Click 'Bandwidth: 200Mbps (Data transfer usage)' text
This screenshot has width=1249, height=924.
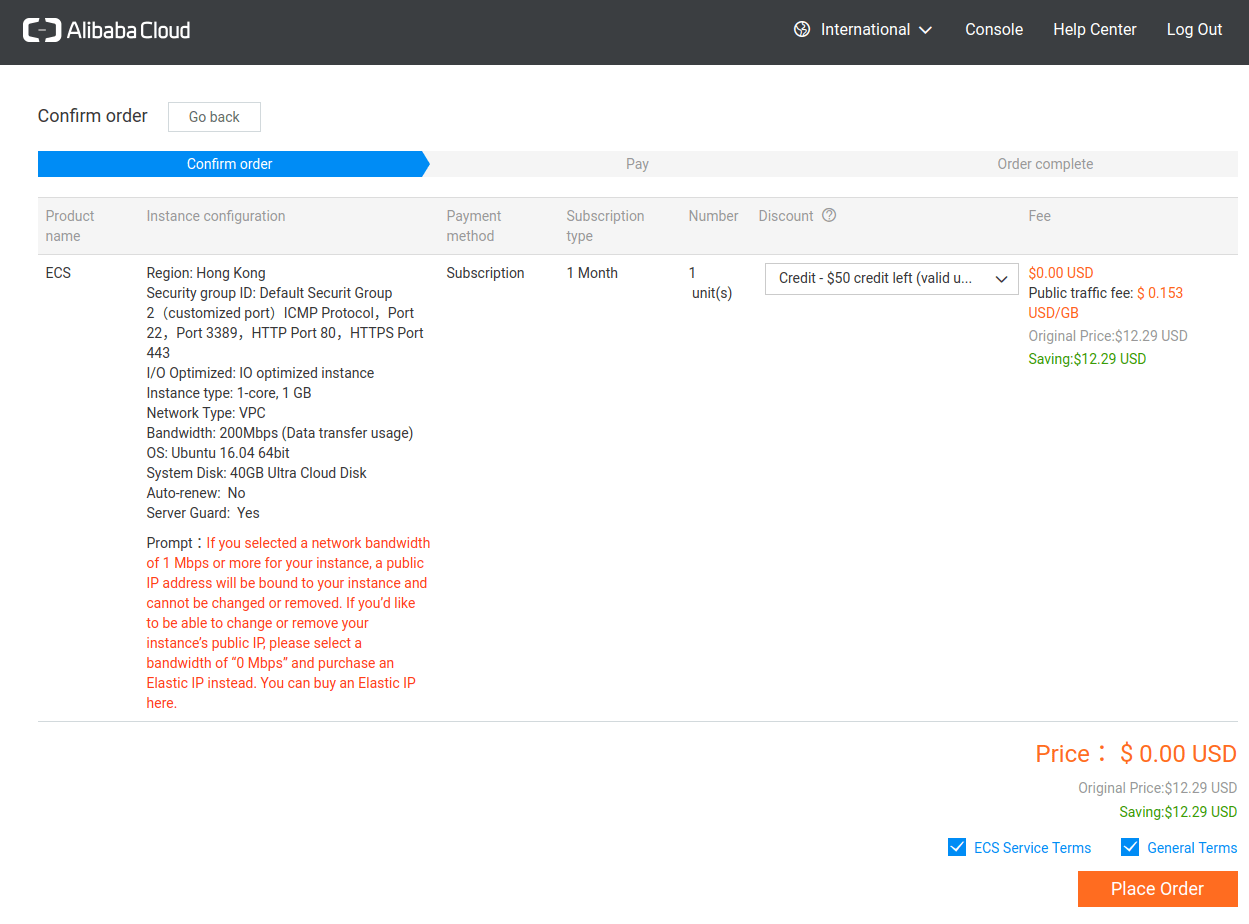[280, 433]
